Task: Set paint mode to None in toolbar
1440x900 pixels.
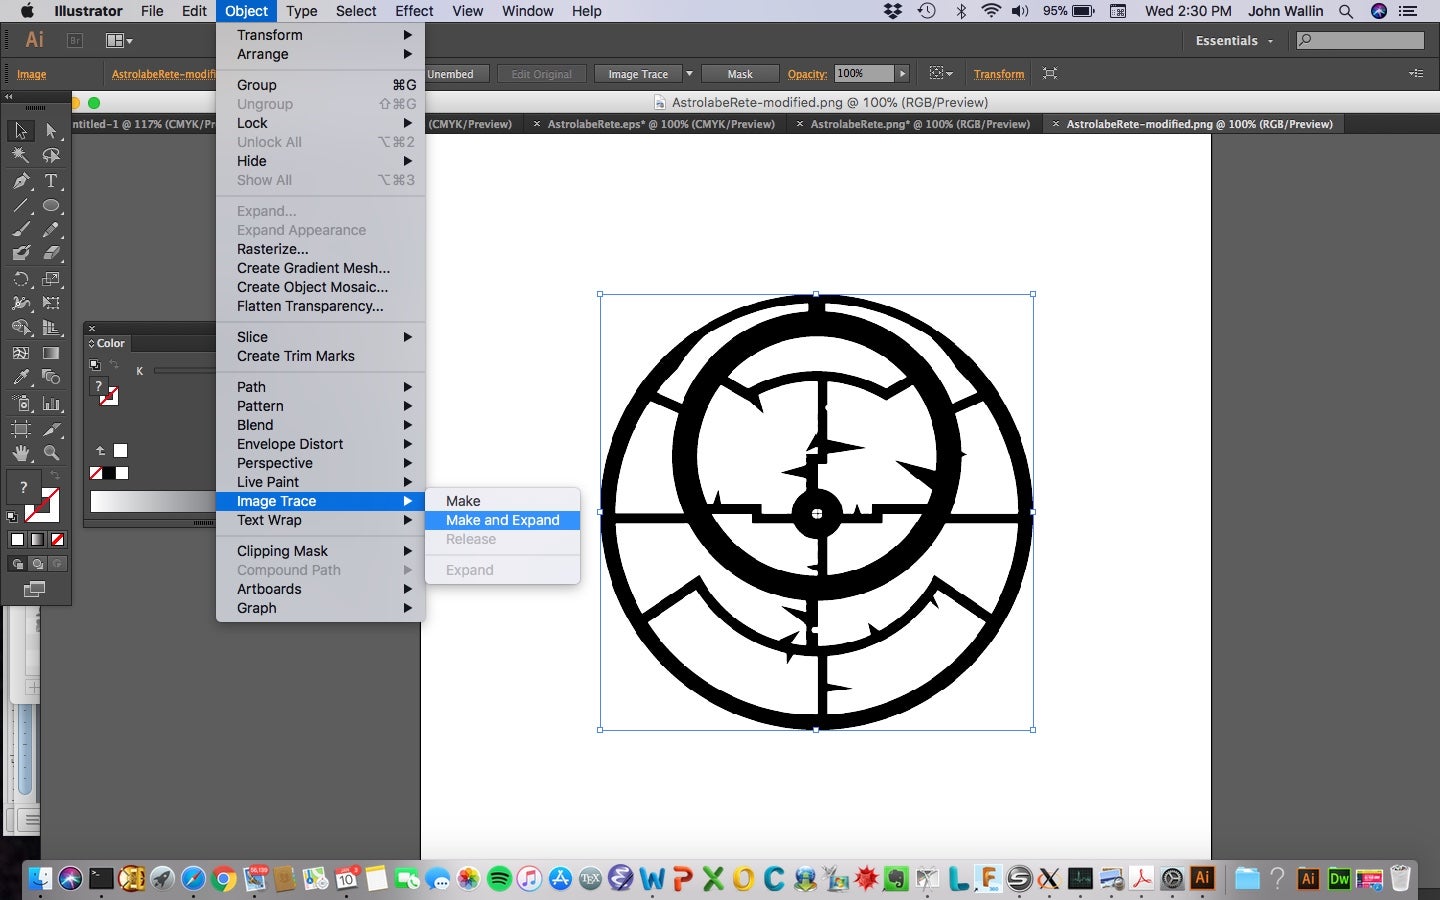Action: pyautogui.click(x=57, y=539)
